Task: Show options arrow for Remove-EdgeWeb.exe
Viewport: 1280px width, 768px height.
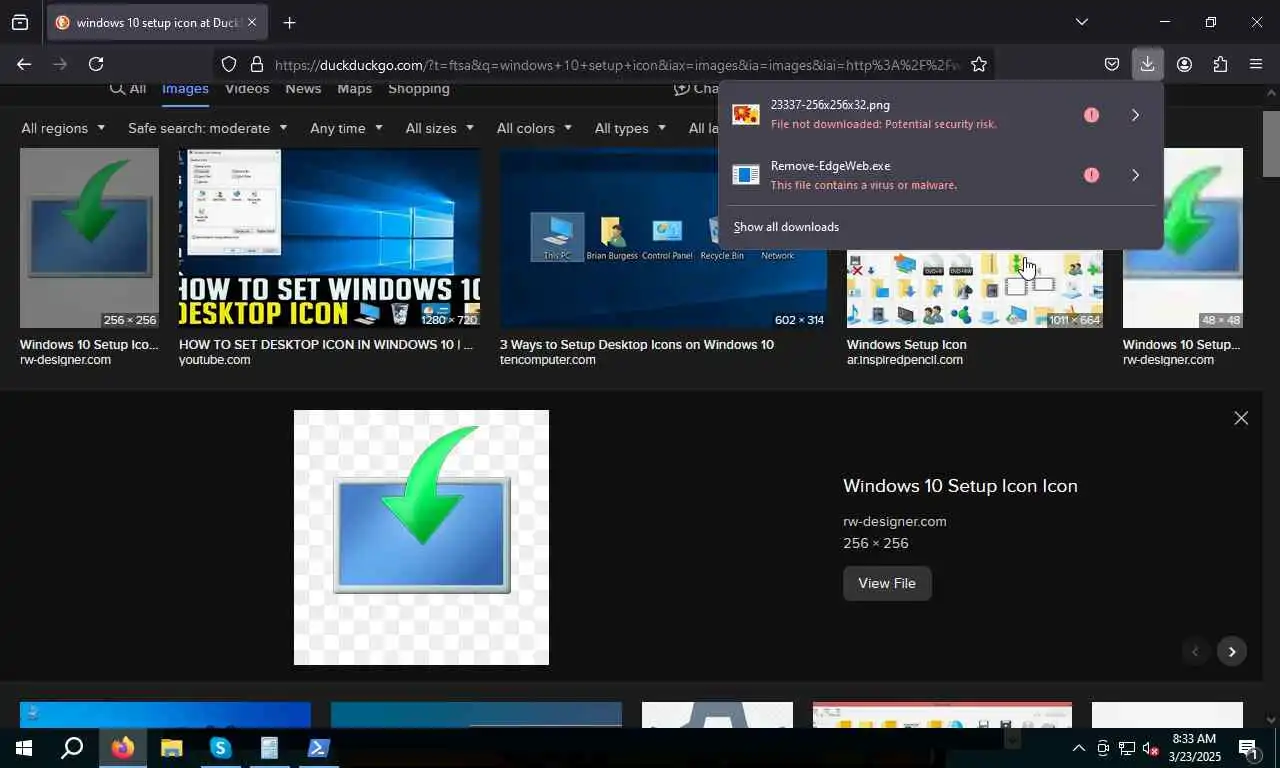Action: click(1135, 175)
